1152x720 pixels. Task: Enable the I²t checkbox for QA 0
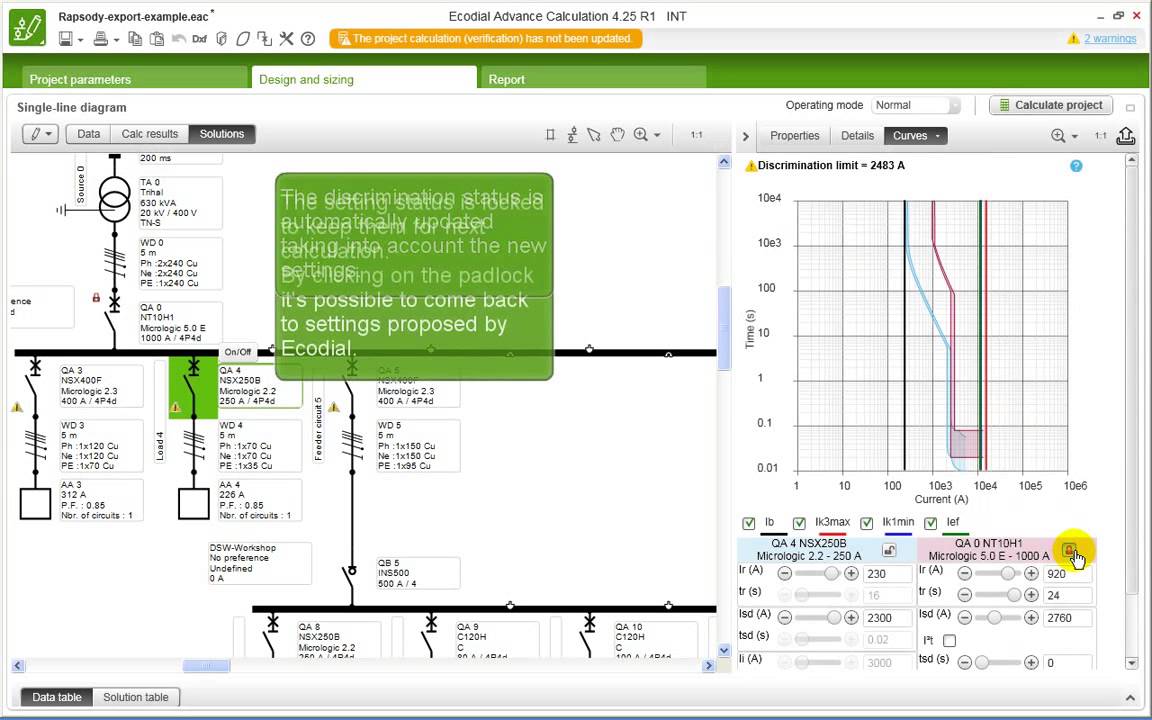click(x=949, y=641)
